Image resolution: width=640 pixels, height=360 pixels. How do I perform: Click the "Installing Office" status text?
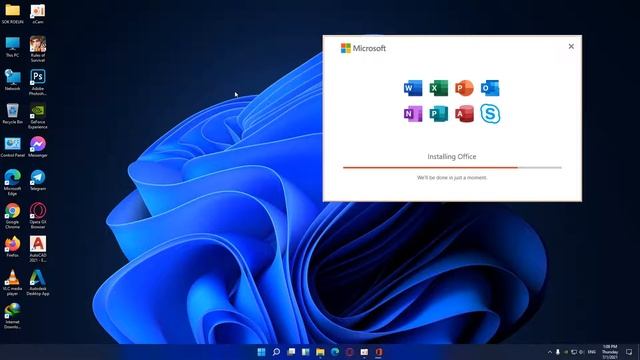click(x=452, y=156)
